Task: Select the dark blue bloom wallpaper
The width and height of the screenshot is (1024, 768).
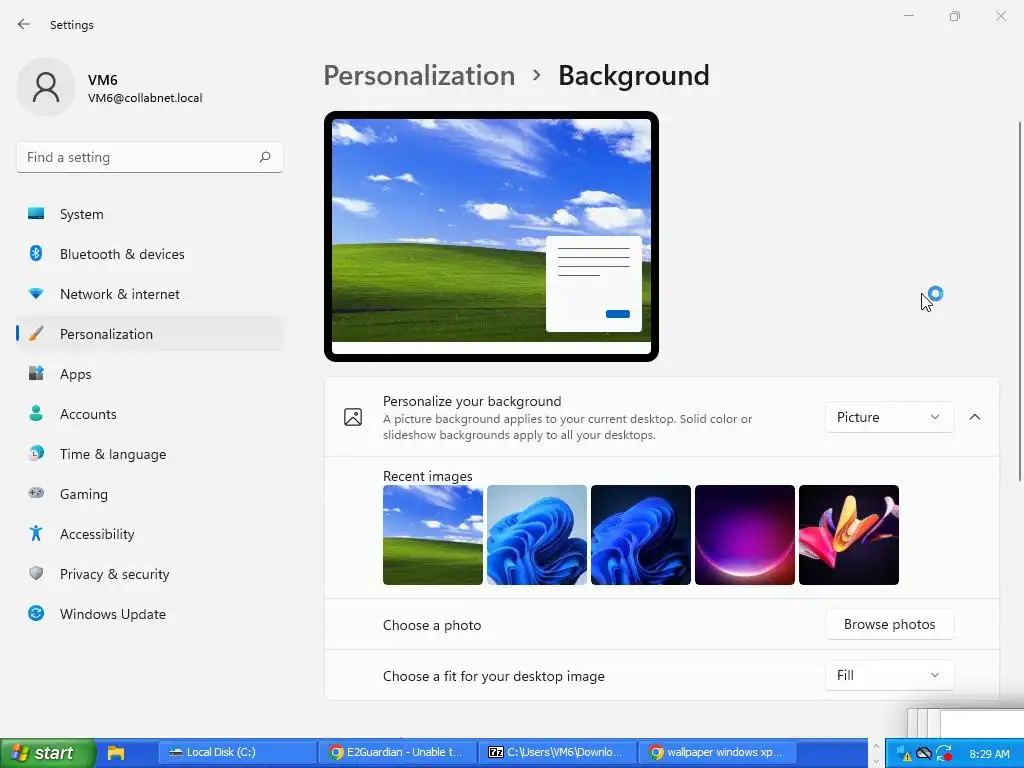Action: coord(641,535)
